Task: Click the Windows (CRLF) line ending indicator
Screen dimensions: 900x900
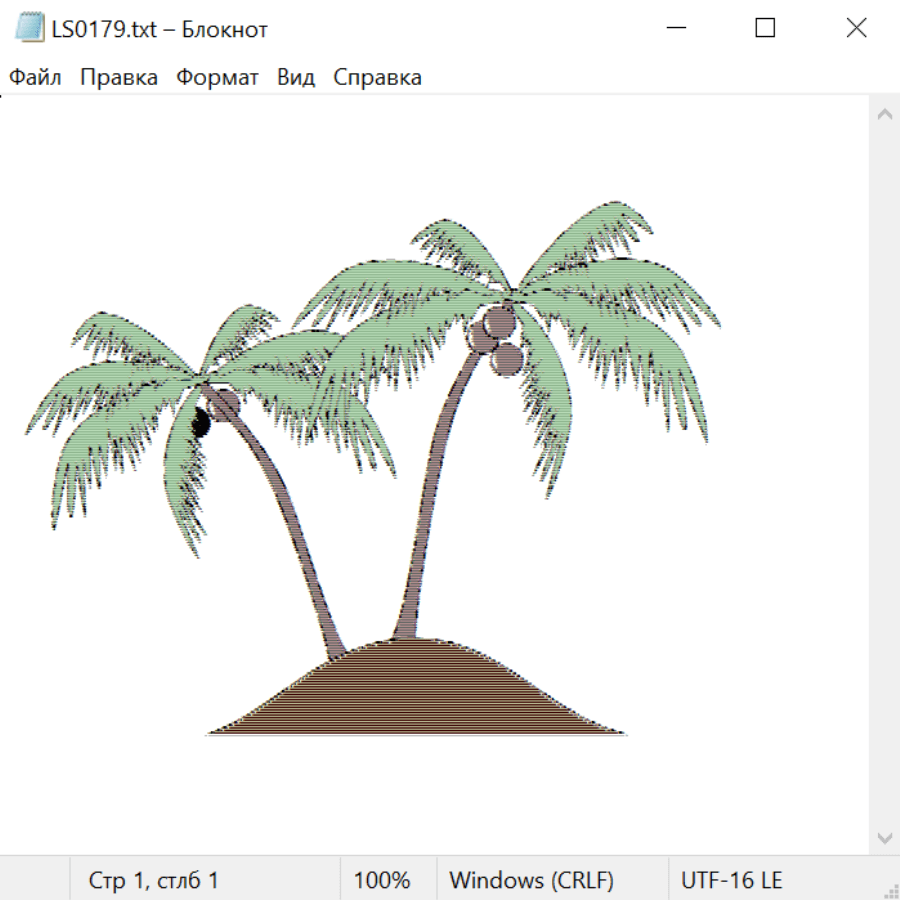Action: click(531, 881)
